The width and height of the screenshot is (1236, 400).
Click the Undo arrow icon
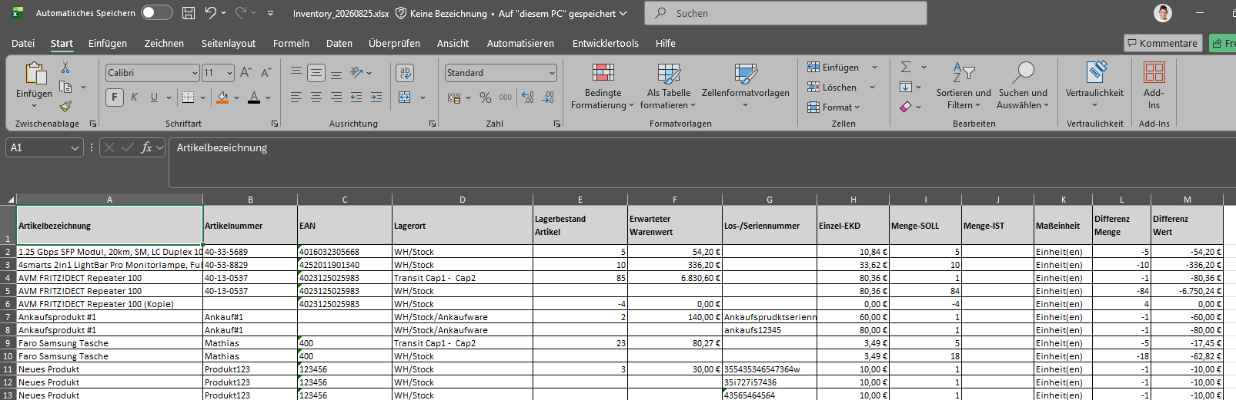click(211, 13)
